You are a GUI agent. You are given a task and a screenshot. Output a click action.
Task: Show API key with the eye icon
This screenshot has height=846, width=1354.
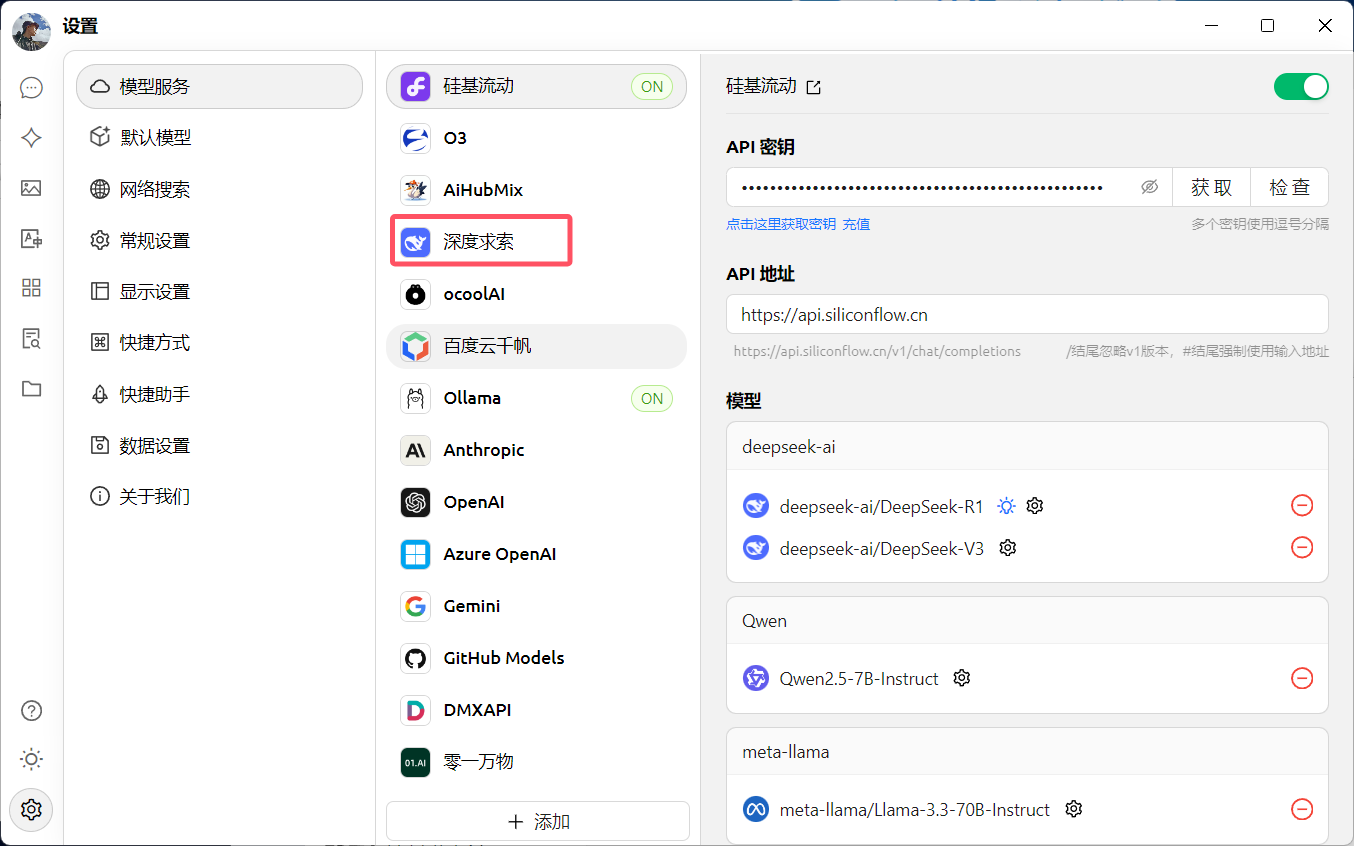1149,187
